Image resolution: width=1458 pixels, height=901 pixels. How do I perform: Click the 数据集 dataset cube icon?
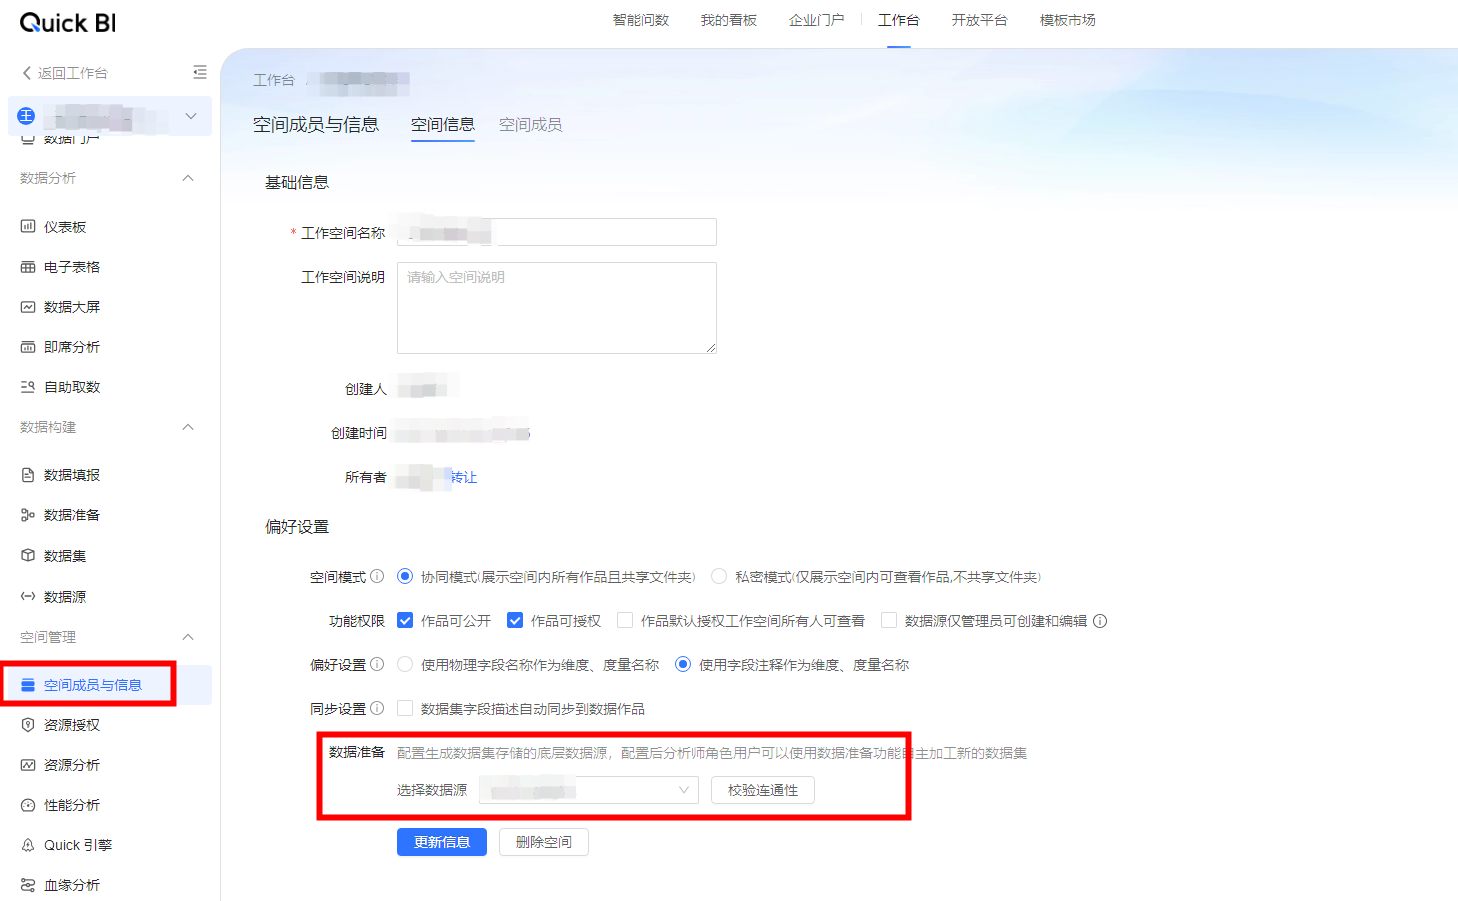28,555
